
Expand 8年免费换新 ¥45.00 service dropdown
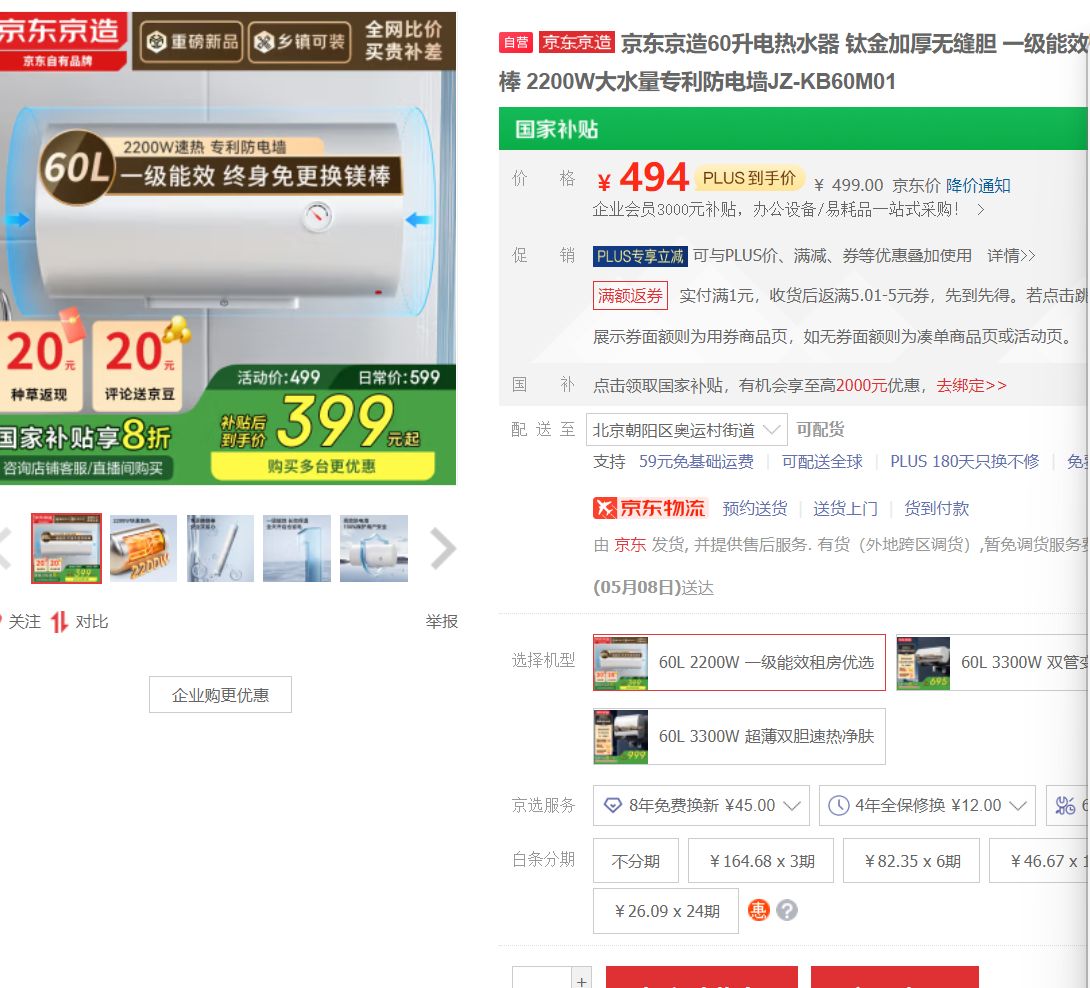point(701,805)
